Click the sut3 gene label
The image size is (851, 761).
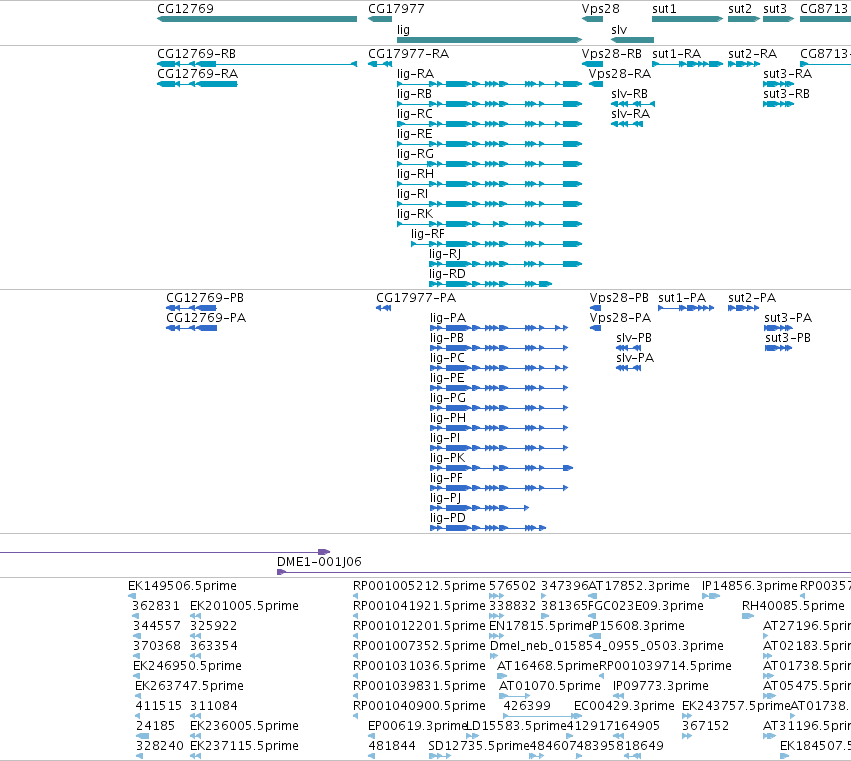coord(774,9)
